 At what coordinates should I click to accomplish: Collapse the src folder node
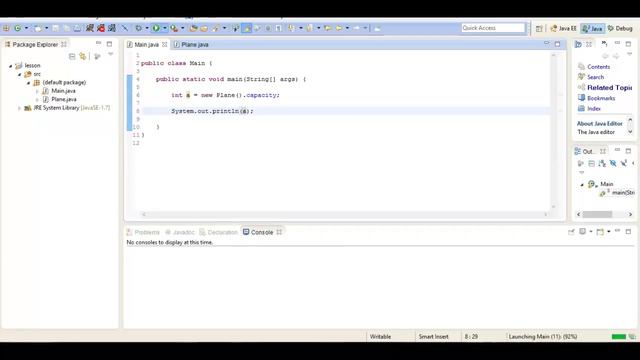[19, 74]
